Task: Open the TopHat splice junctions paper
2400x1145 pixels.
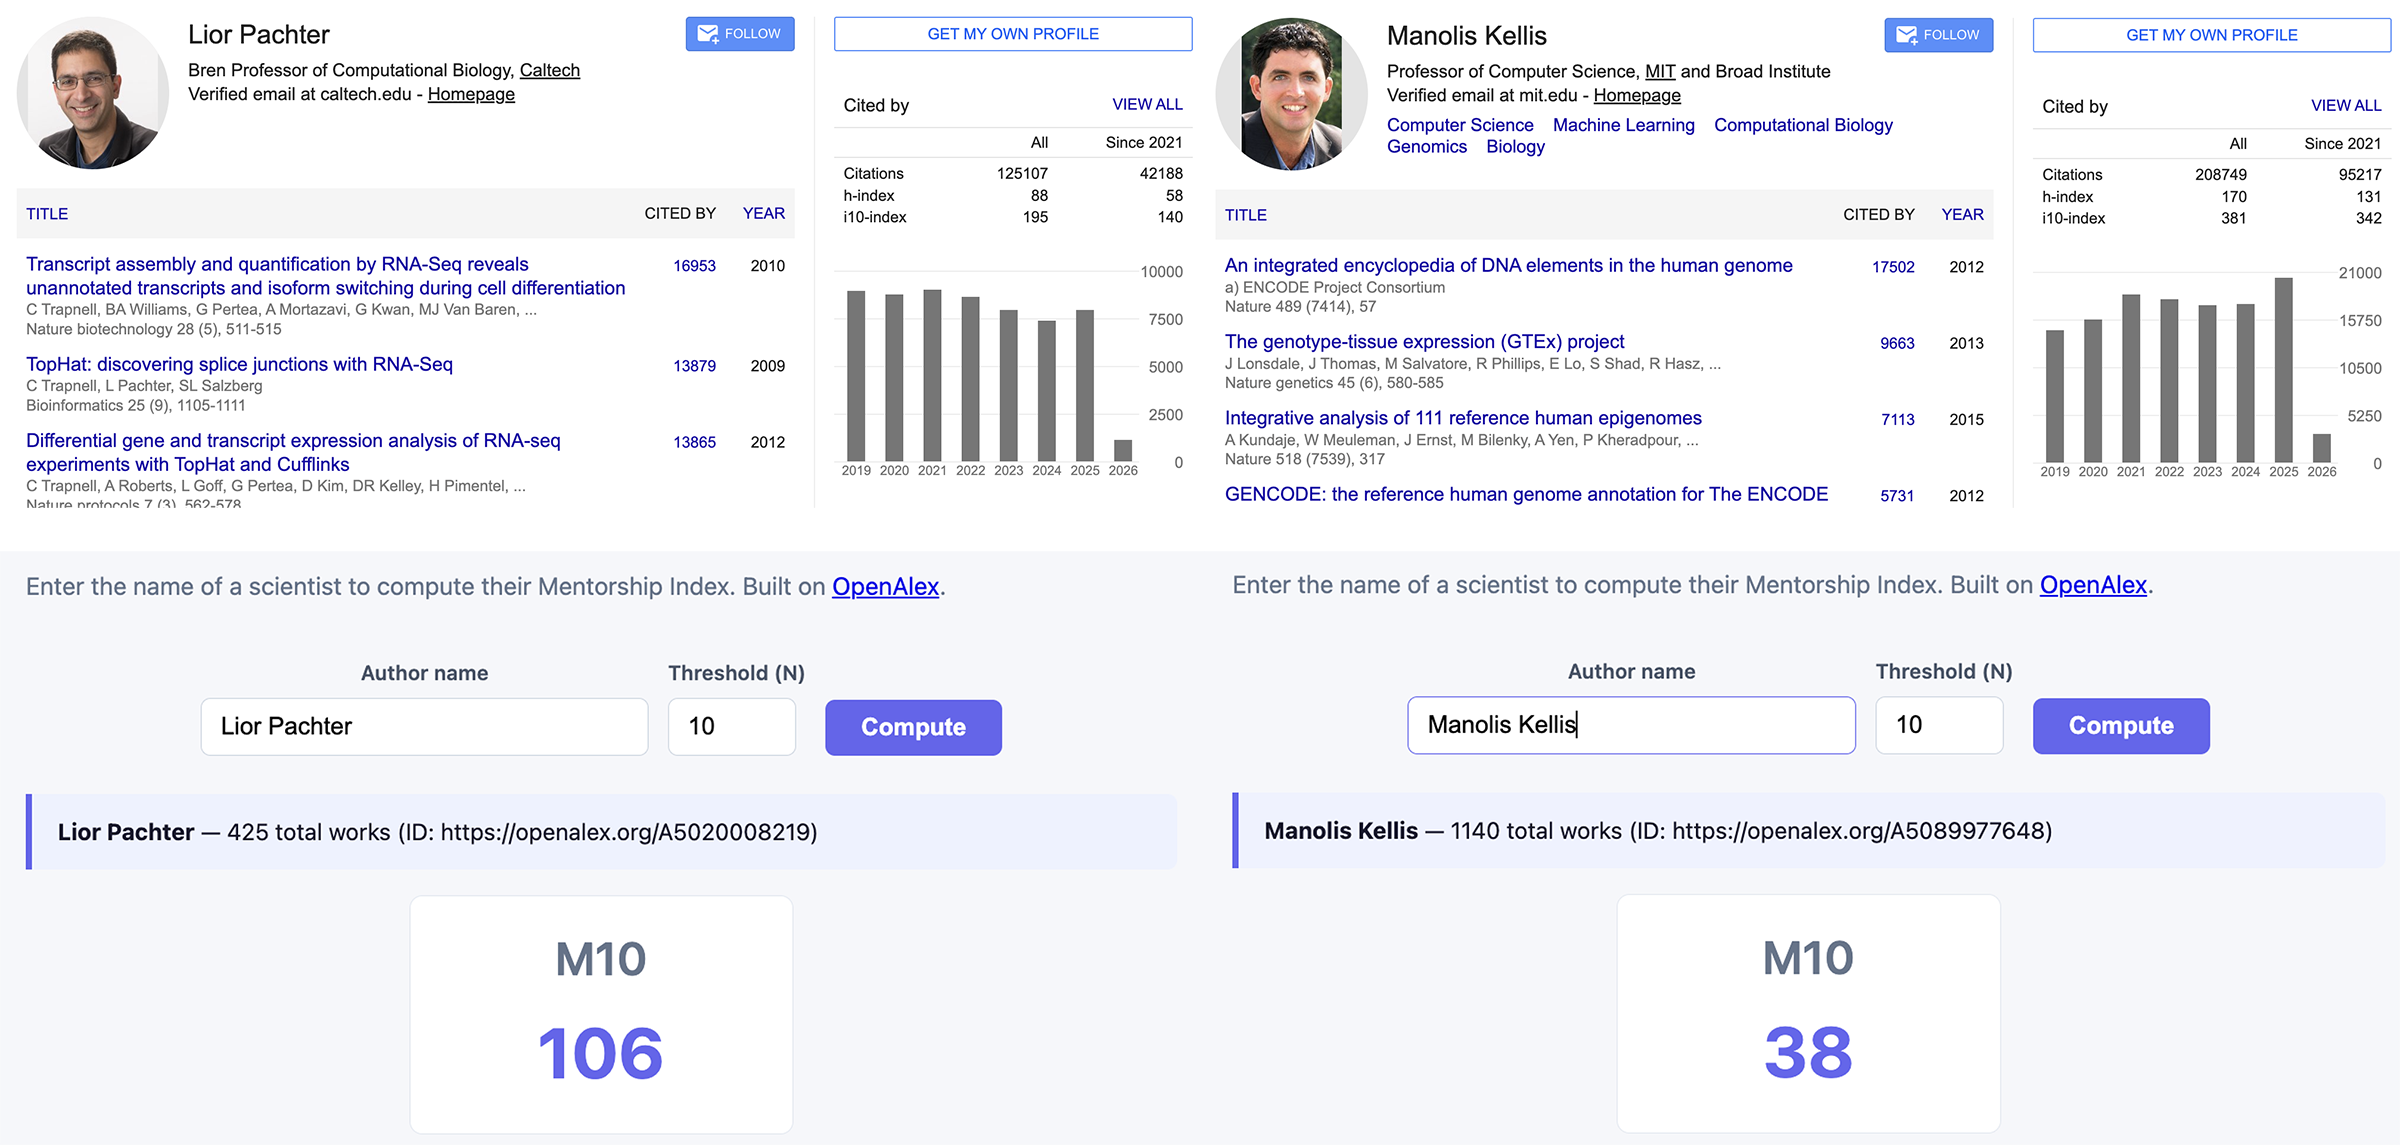Action: (239, 364)
